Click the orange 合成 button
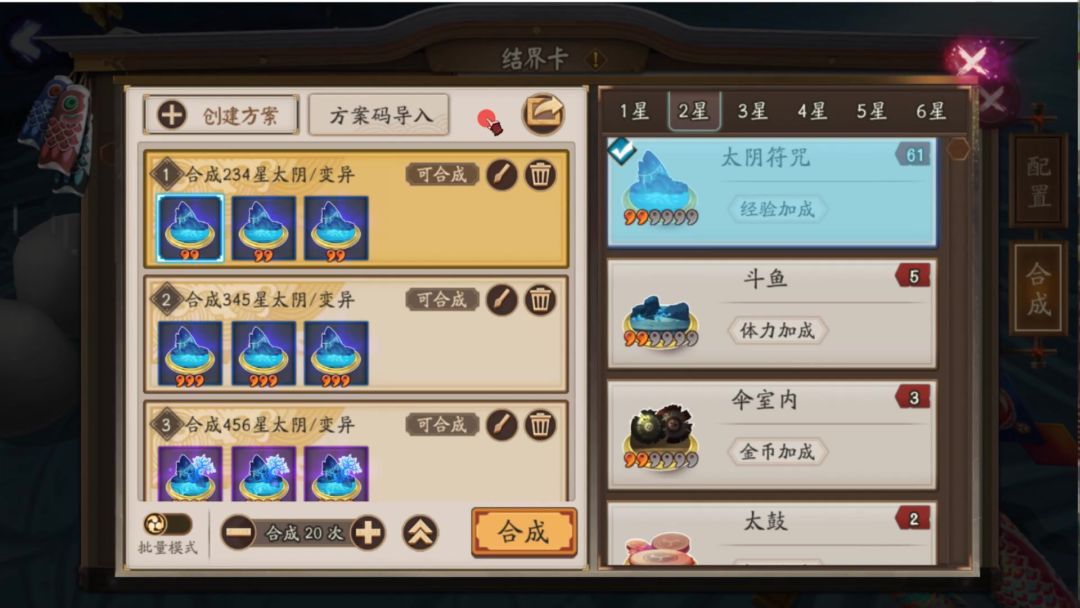 [524, 532]
